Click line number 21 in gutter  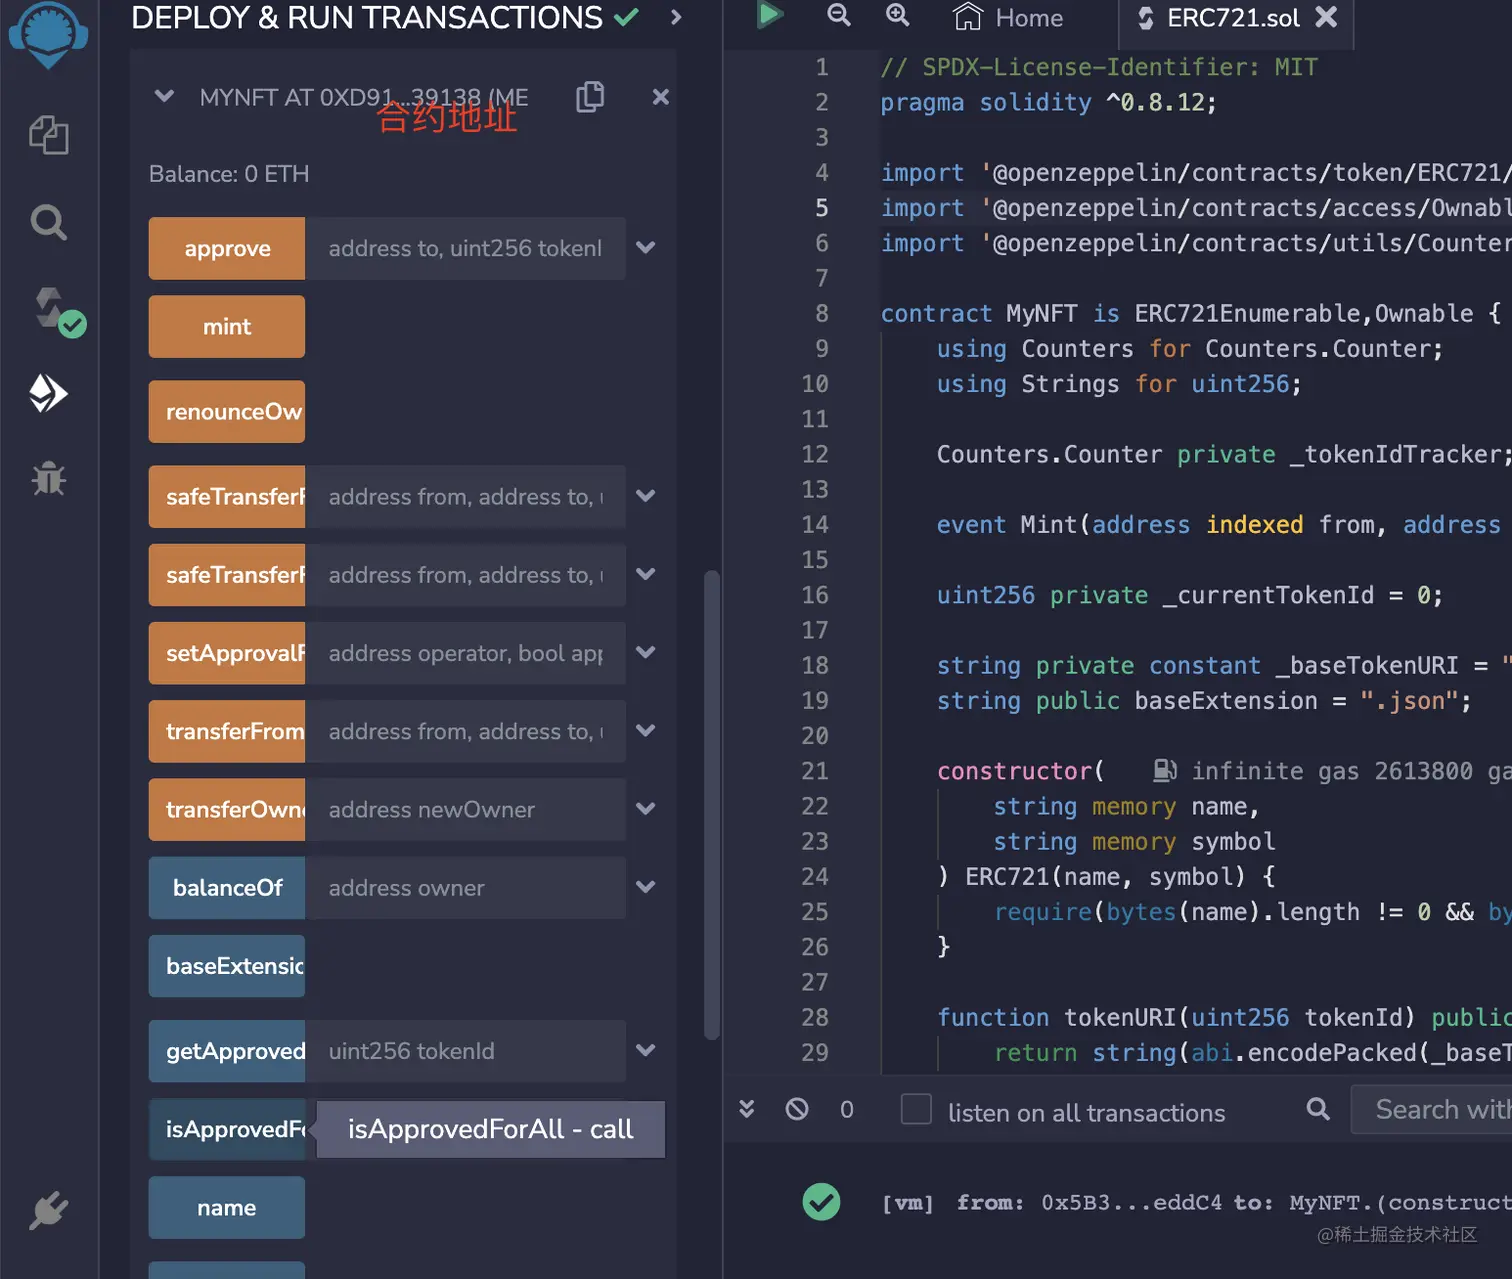pos(815,771)
